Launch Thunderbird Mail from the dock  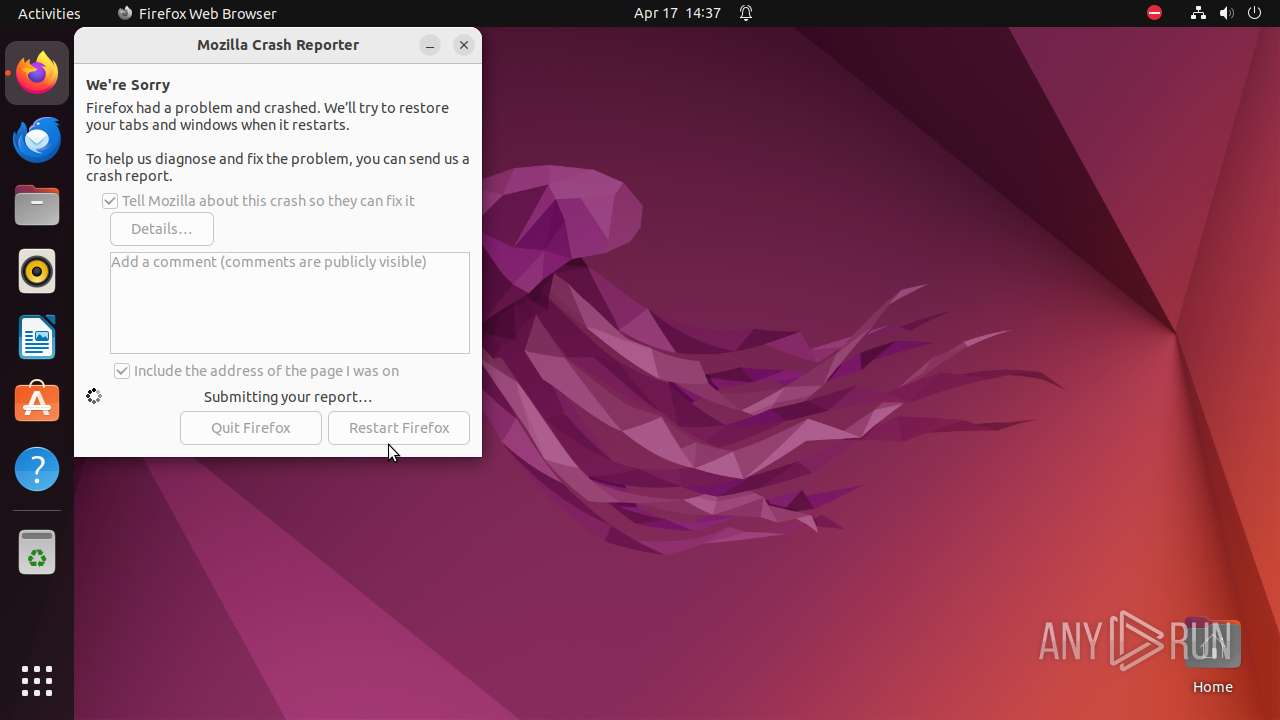point(37,139)
